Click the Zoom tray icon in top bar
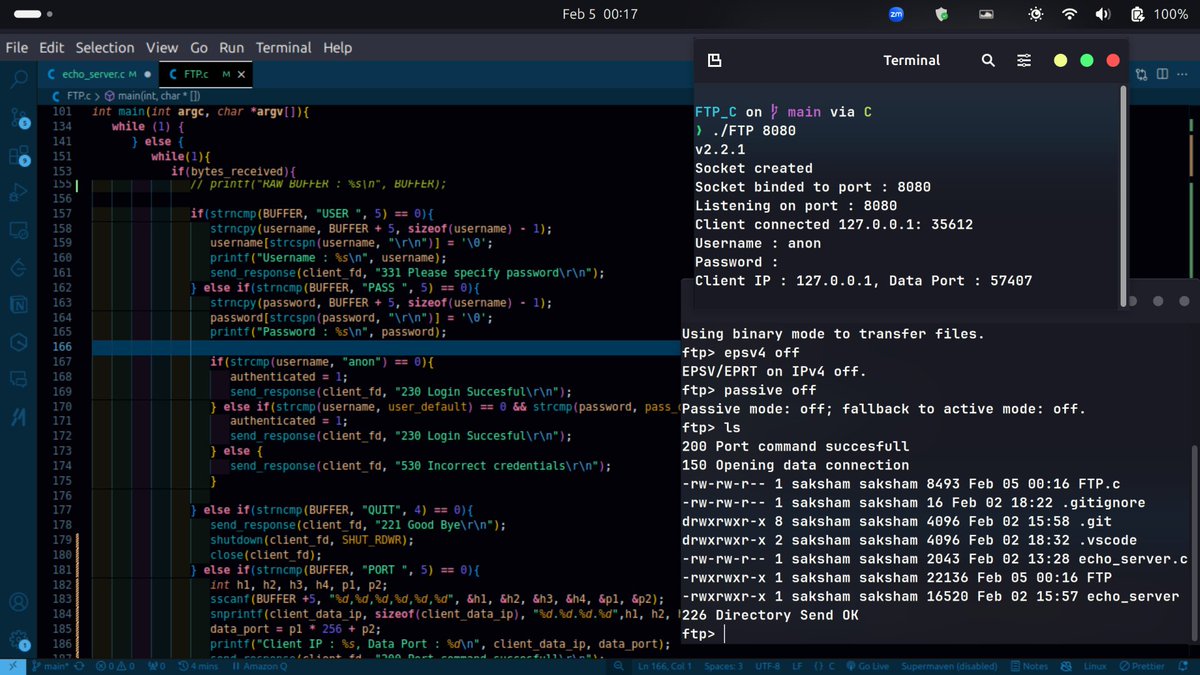The image size is (1200, 675). [897, 14]
